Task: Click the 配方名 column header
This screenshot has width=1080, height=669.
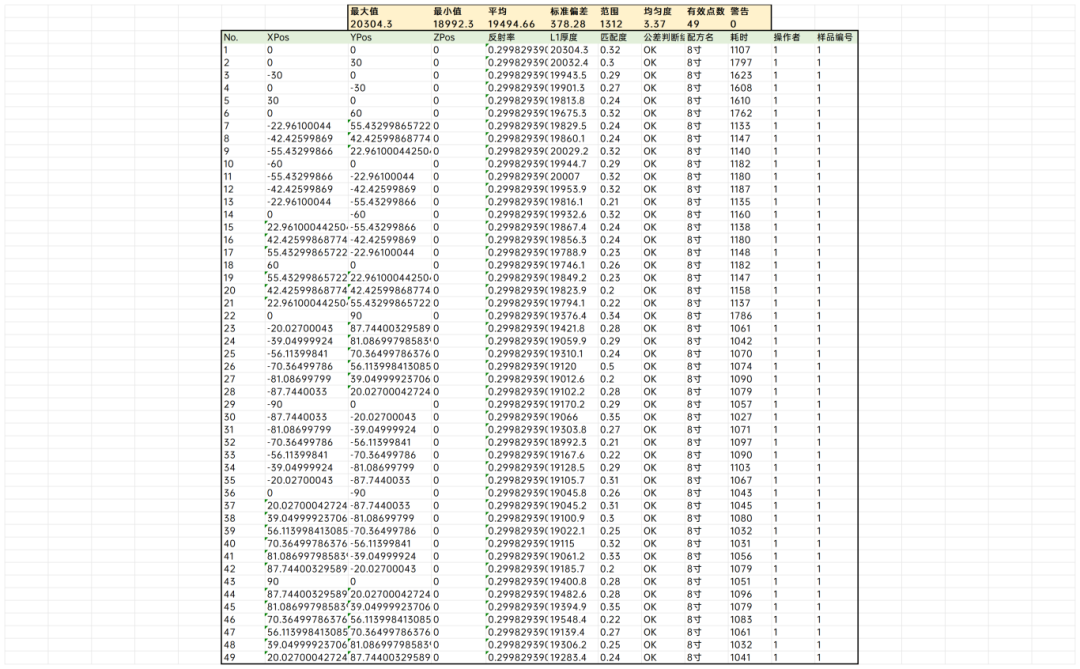Action: (x=707, y=37)
